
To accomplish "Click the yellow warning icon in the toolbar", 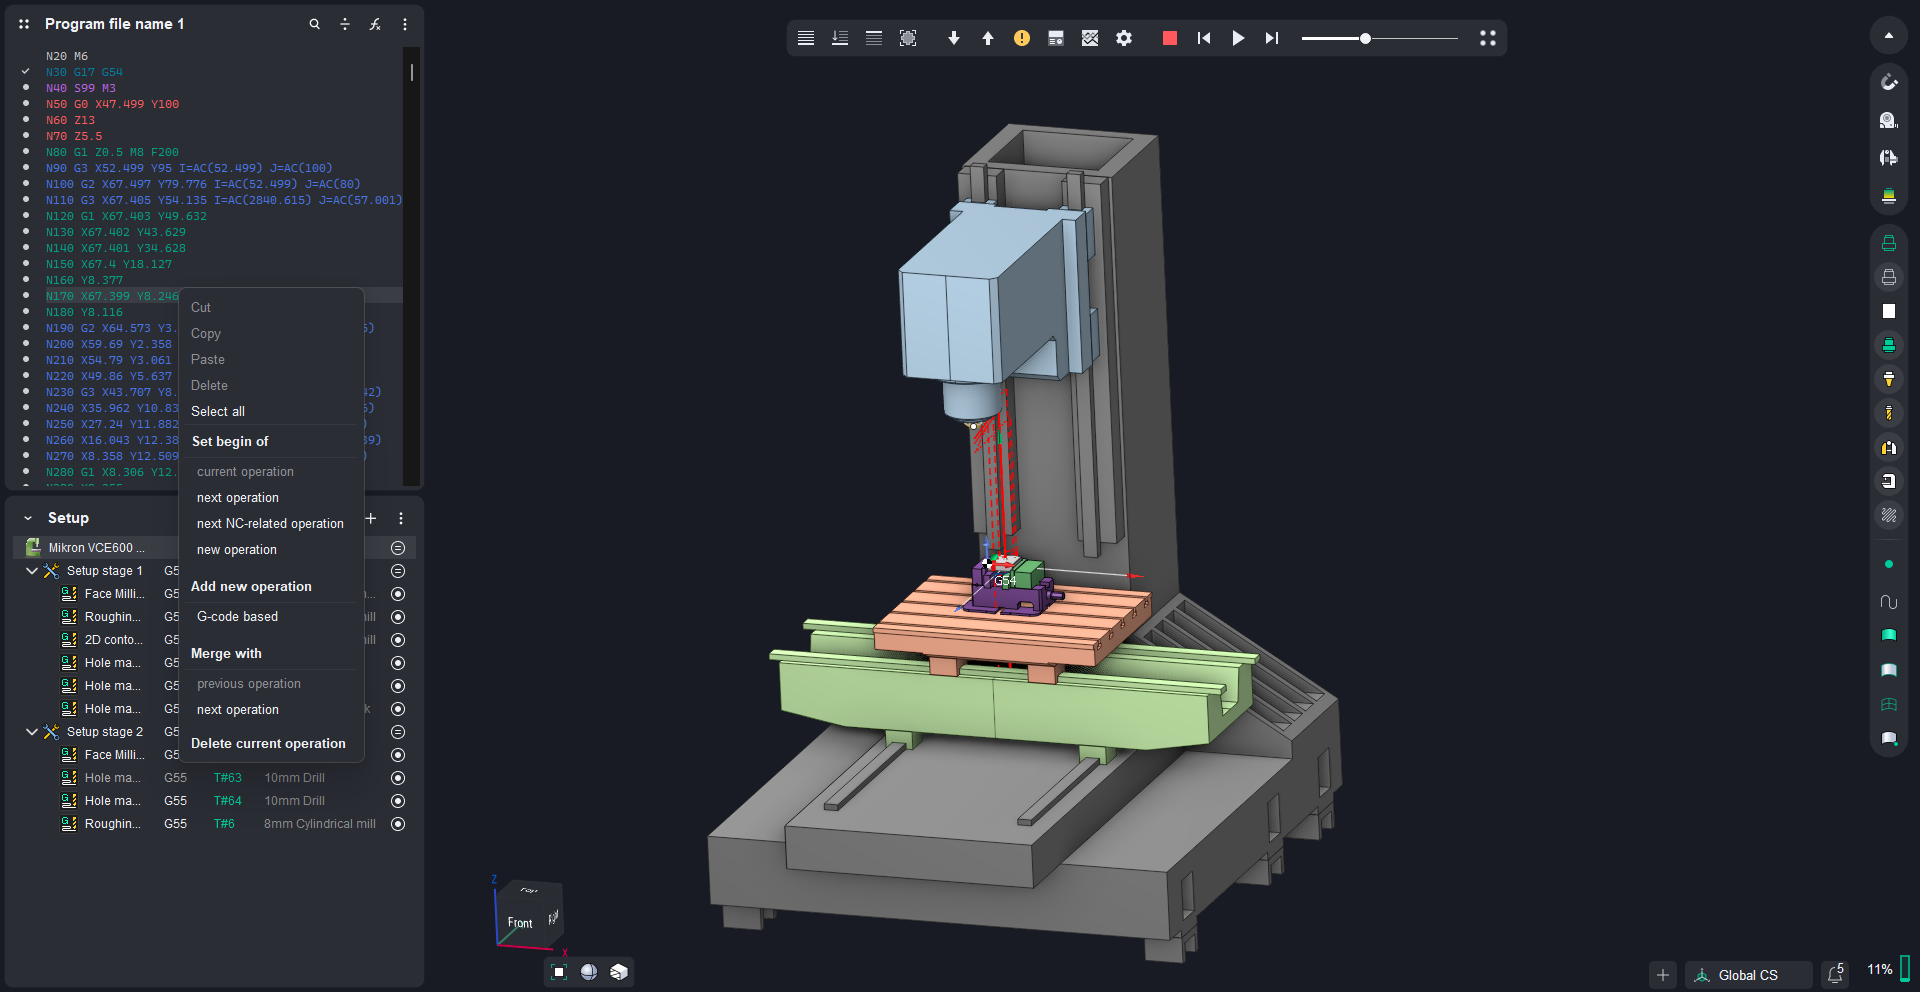I will (x=1021, y=38).
